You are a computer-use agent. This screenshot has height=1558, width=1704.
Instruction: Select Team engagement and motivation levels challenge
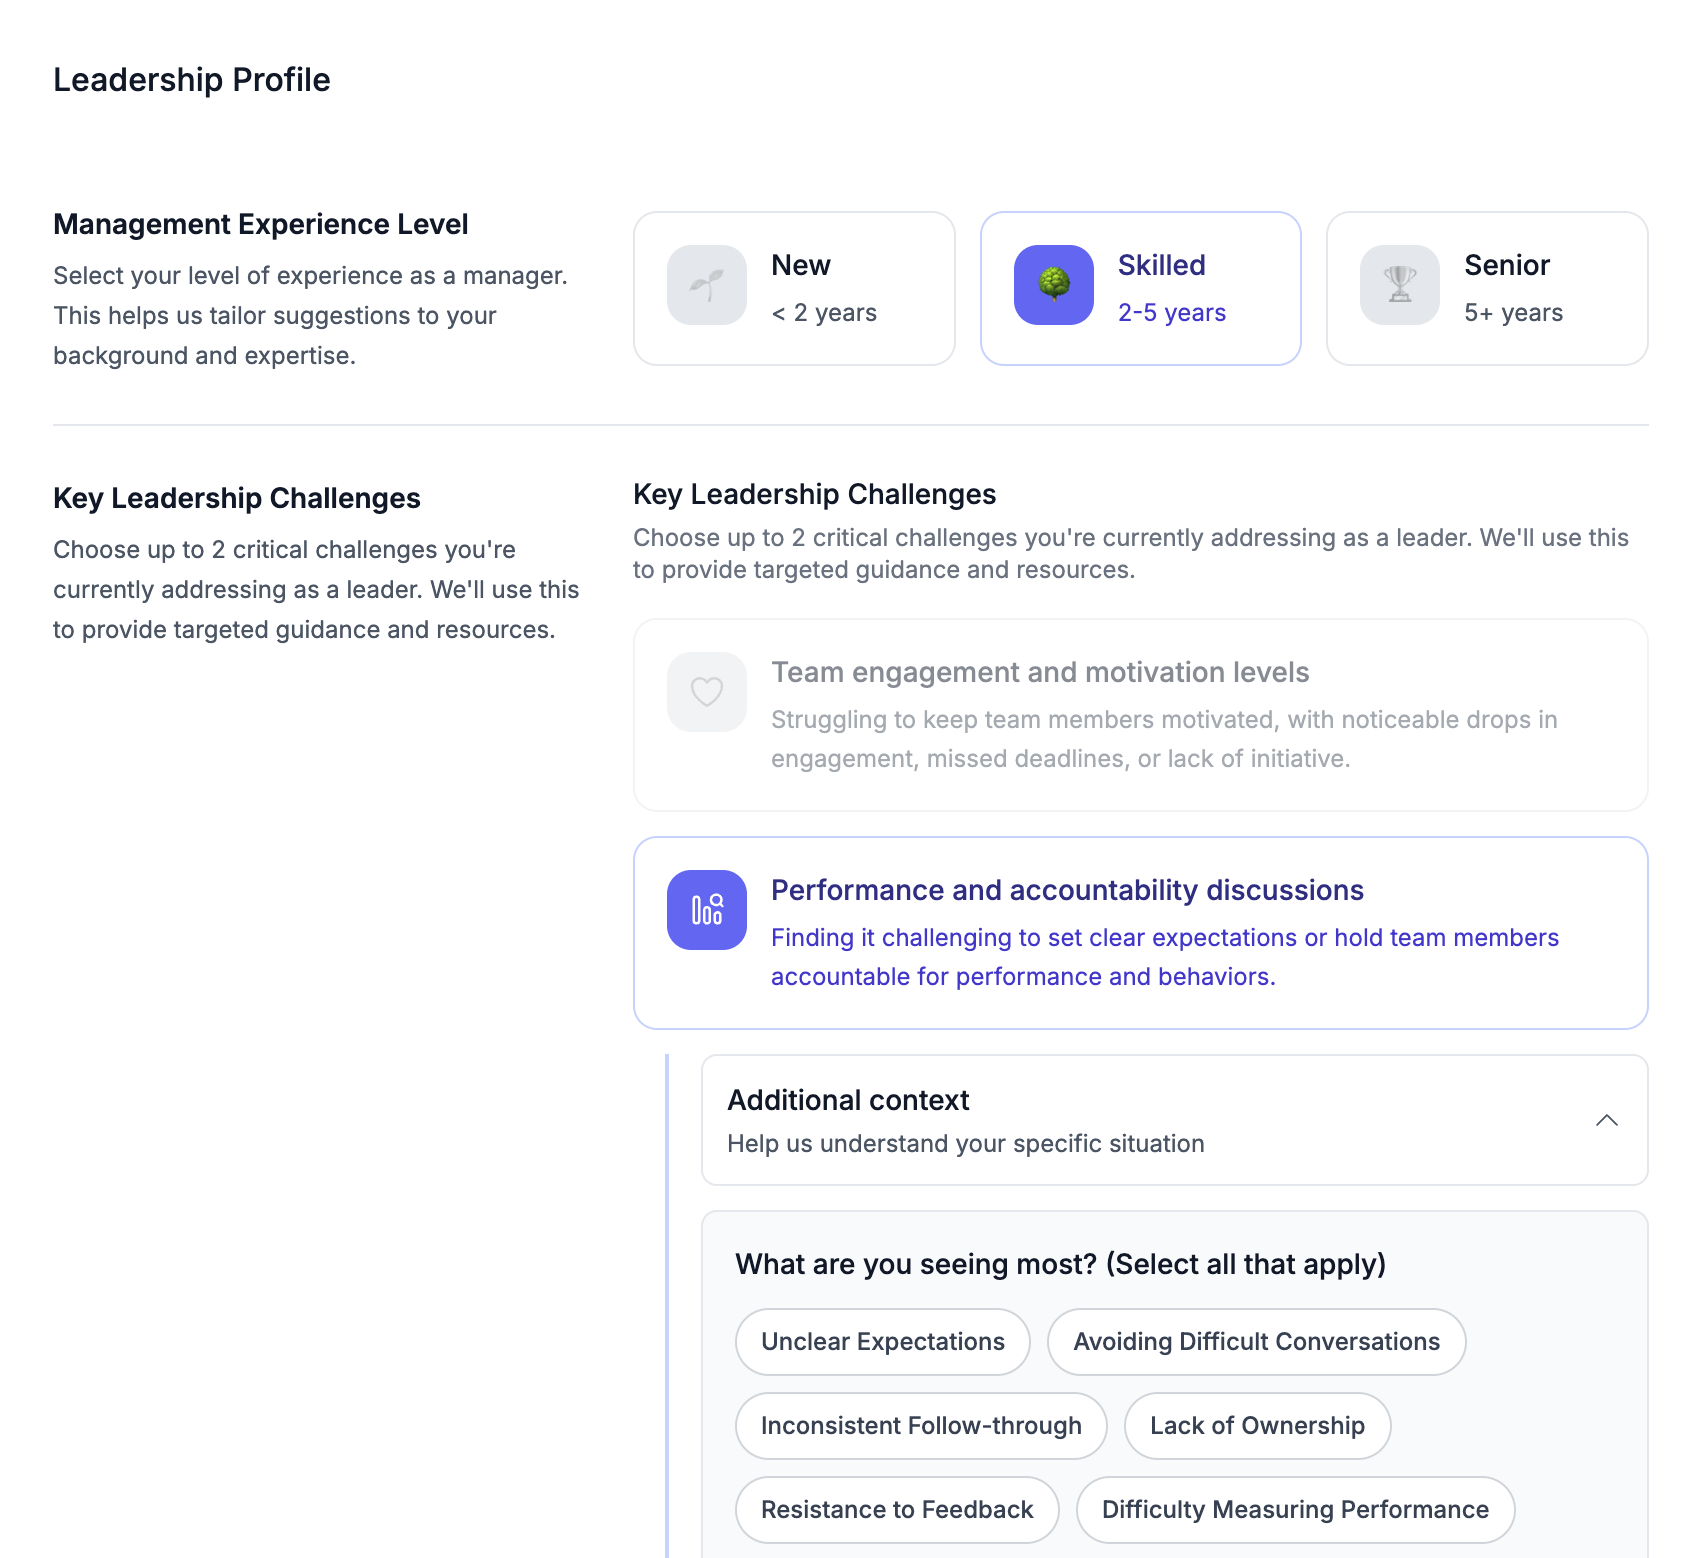pos(1140,714)
